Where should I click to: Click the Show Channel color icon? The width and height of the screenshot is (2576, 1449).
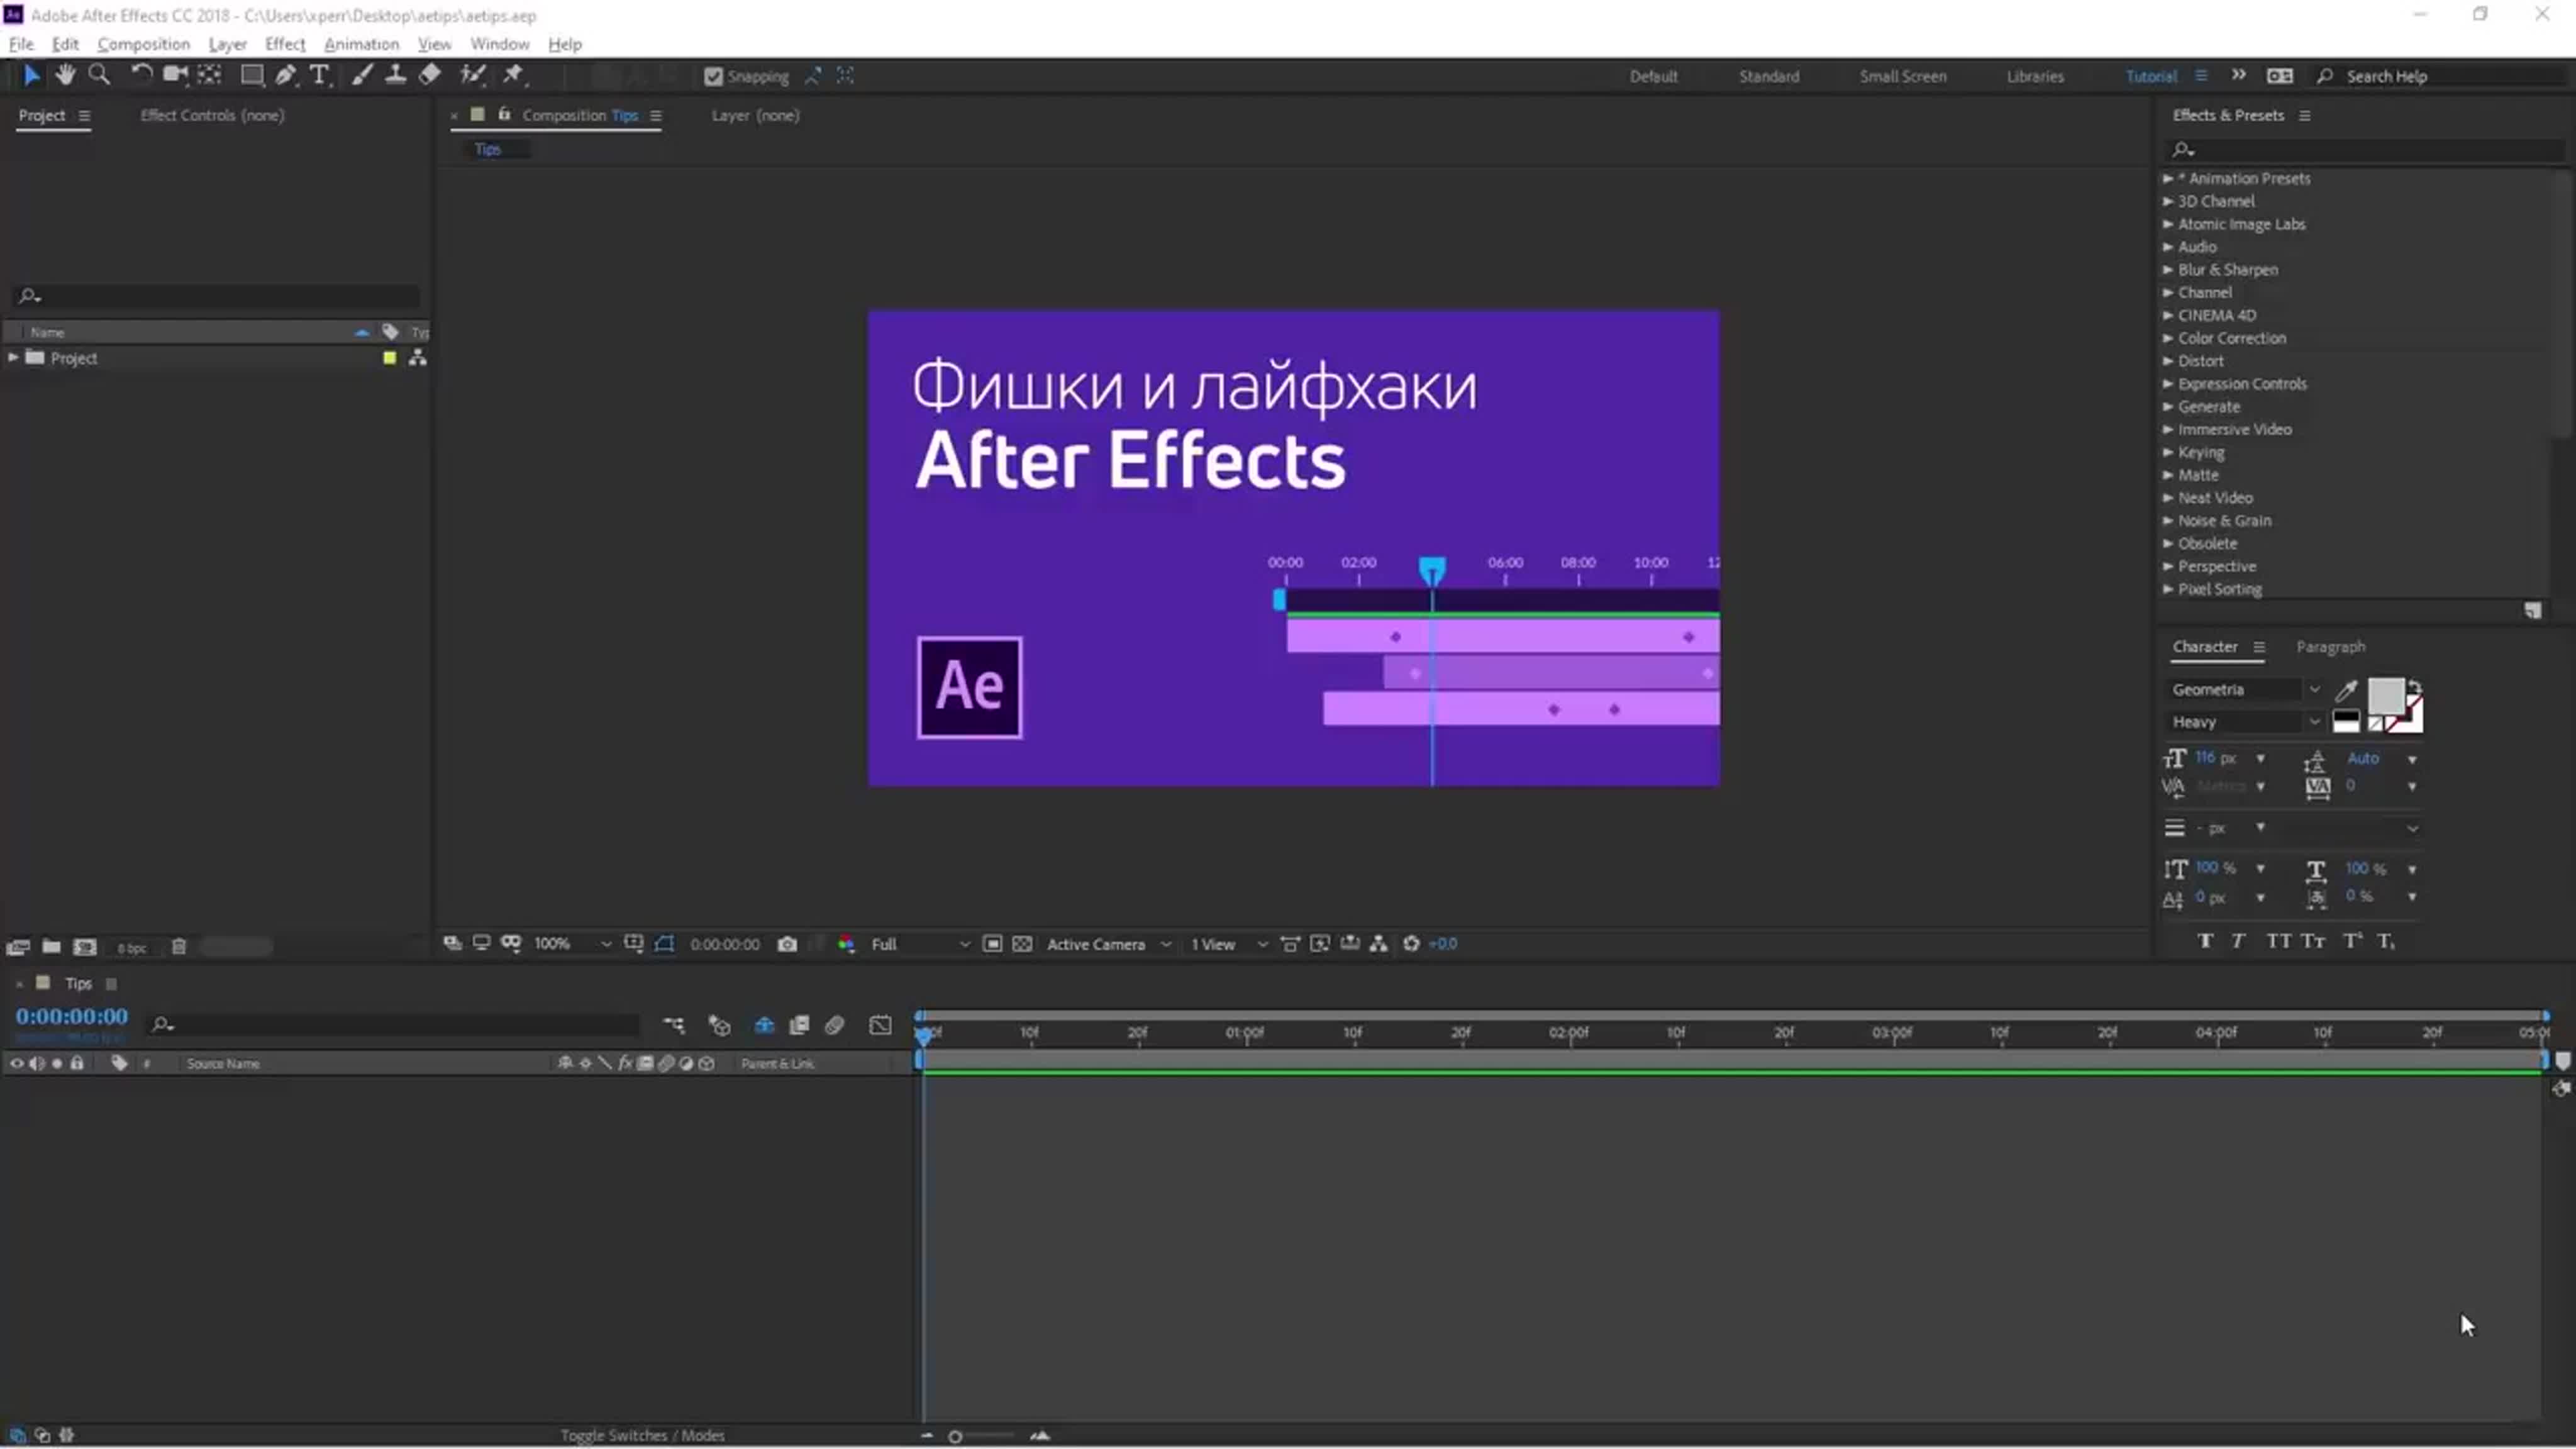point(846,944)
